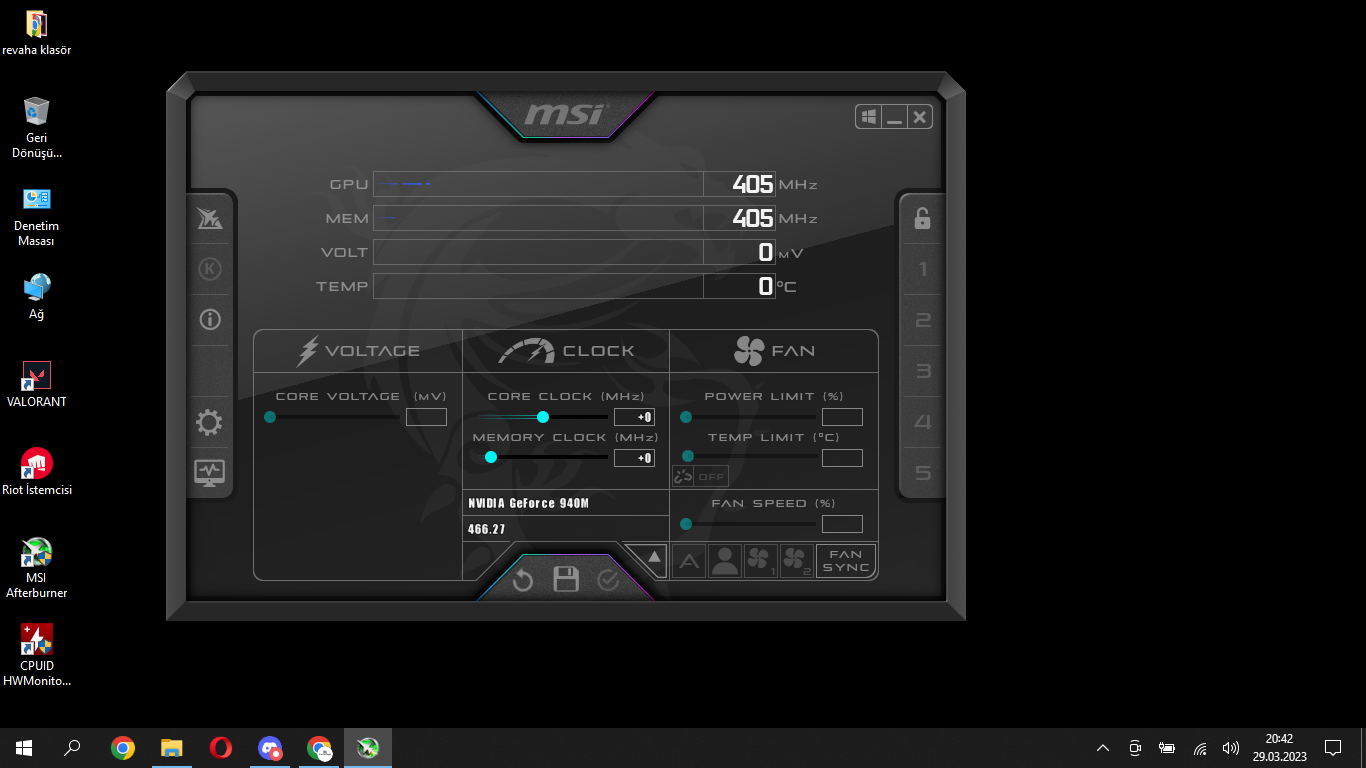The height and width of the screenshot is (768, 1366).
Task: Click the Windows-logo startup button in Afterburner
Action: pos(869,117)
